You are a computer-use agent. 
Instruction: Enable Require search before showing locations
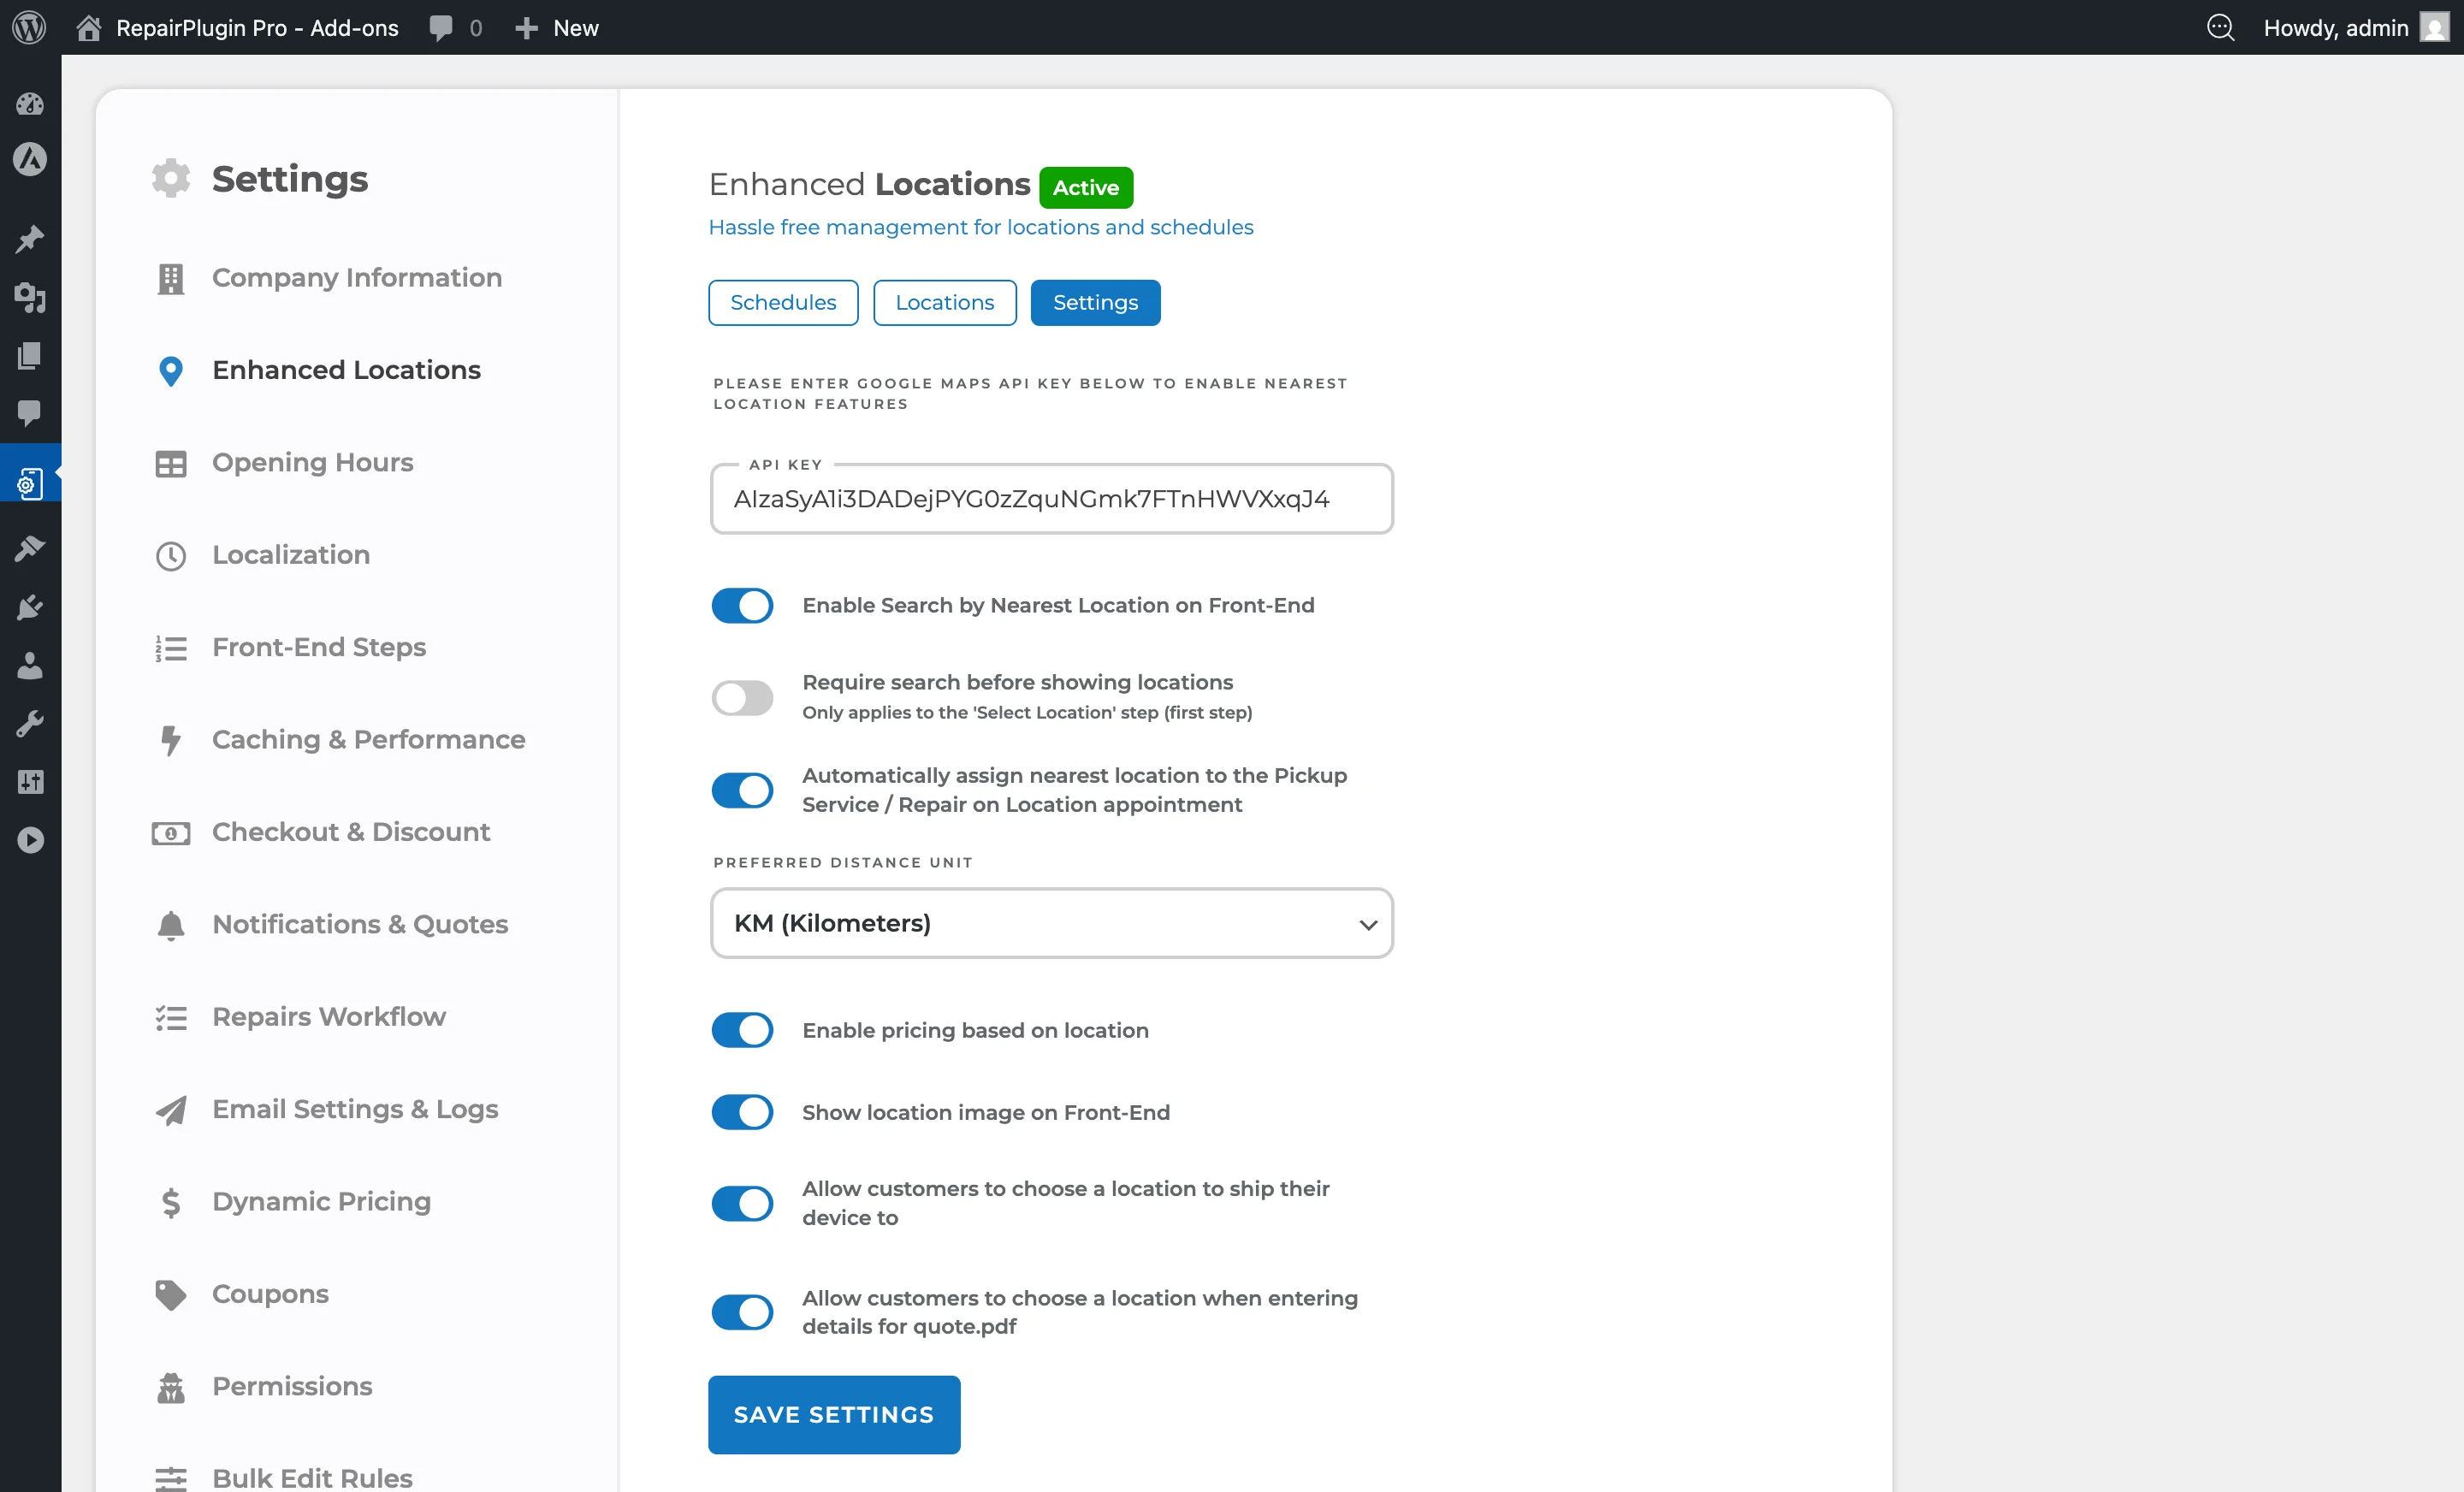[x=741, y=697]
